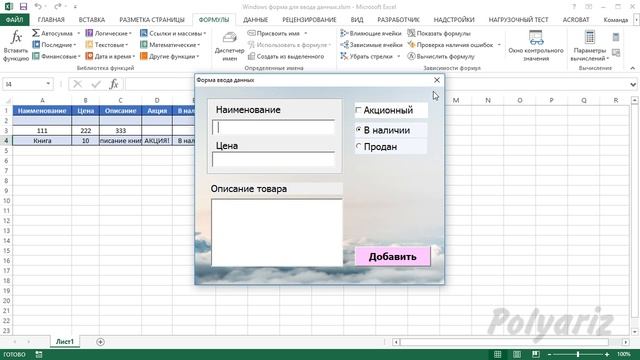Switch to the ДАННЫЕ tab
Viewport: 640px width, 360px height.
coord(256,20)
